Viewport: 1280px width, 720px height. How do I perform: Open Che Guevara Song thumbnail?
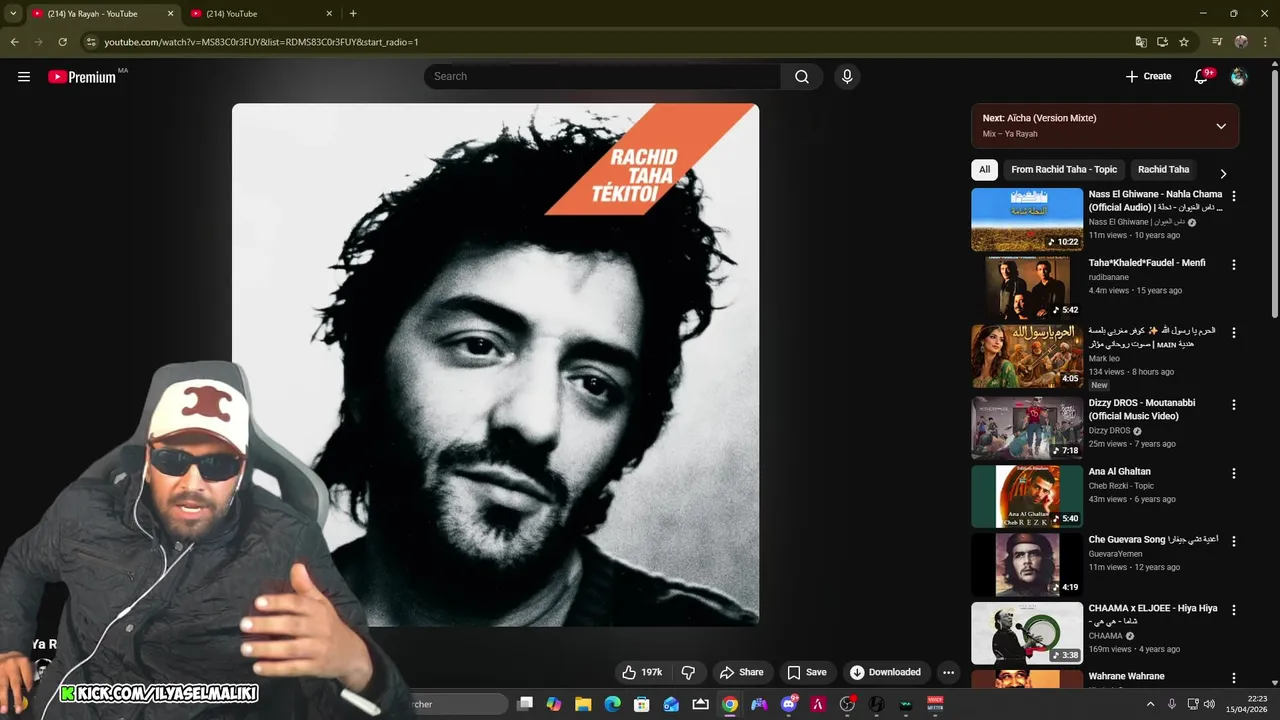click(x=1027, y=565)
